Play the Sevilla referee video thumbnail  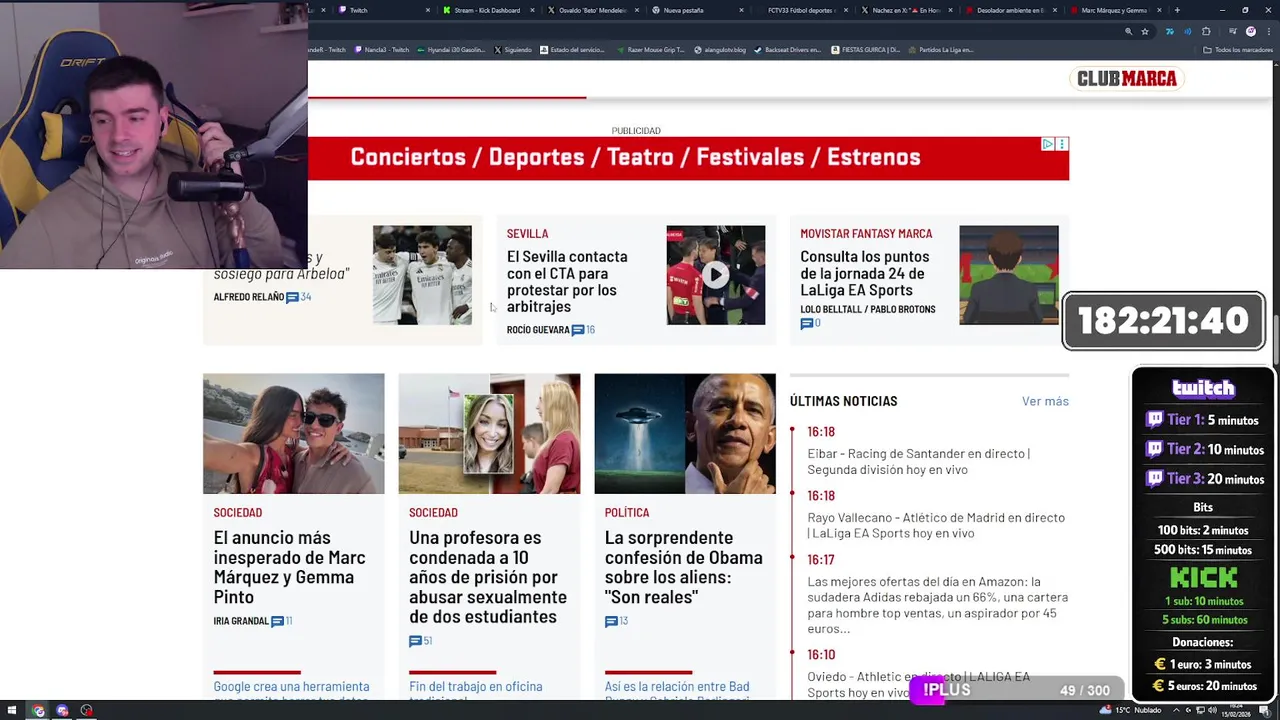pyautogui.click(x=716, y=275)
